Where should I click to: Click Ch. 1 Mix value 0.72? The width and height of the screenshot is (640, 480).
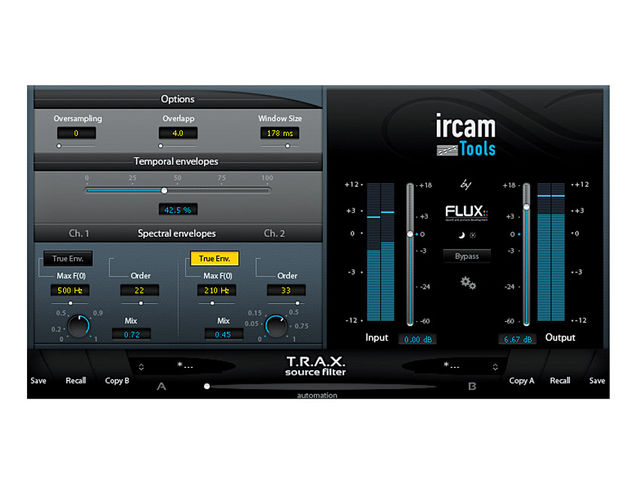click(x=131, y=334)
